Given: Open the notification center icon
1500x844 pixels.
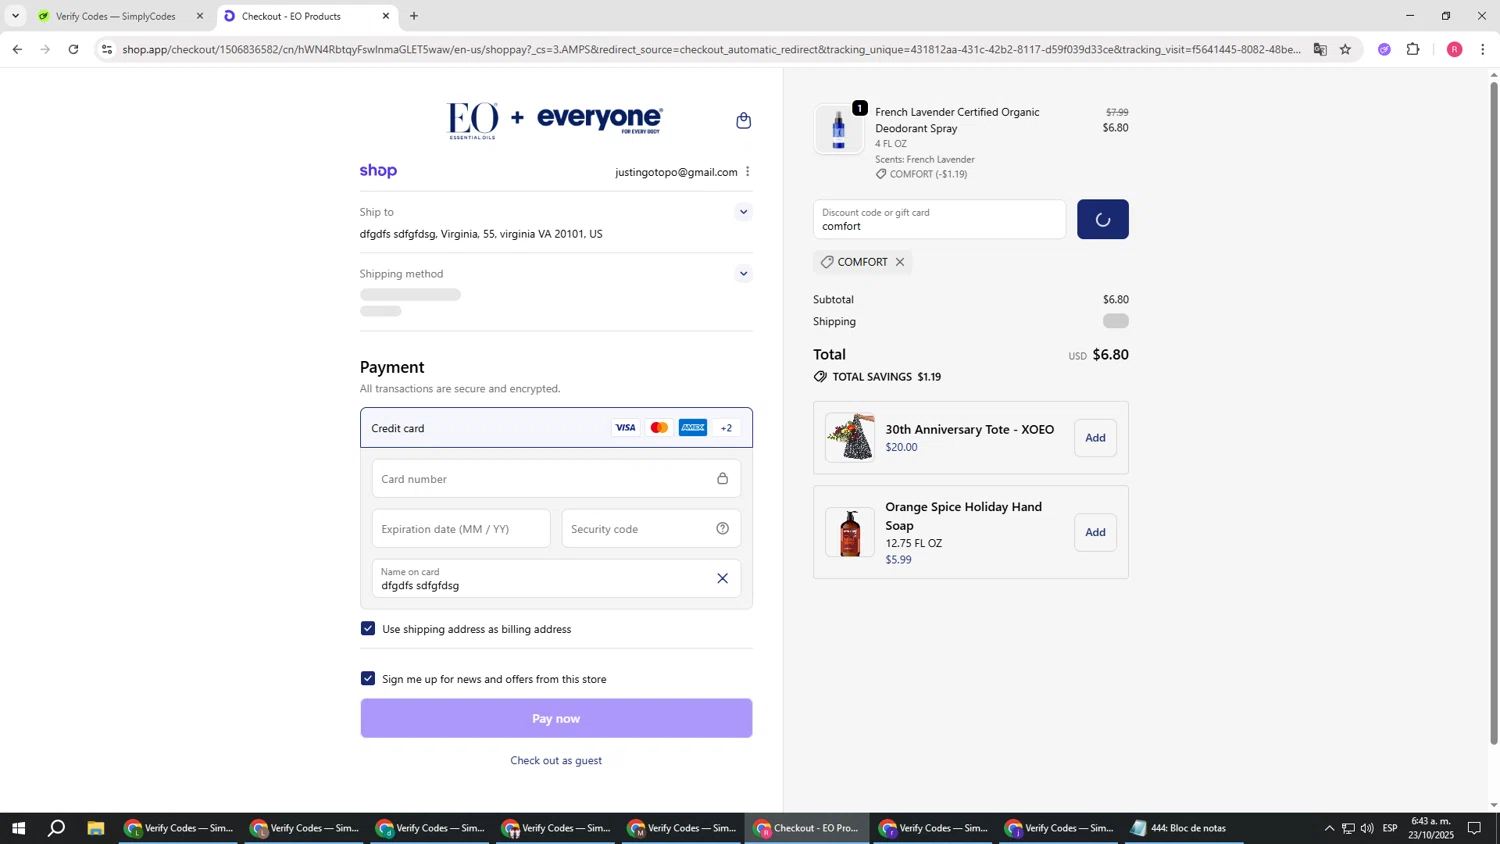Looking at the screenshot, I should 1474,828.
